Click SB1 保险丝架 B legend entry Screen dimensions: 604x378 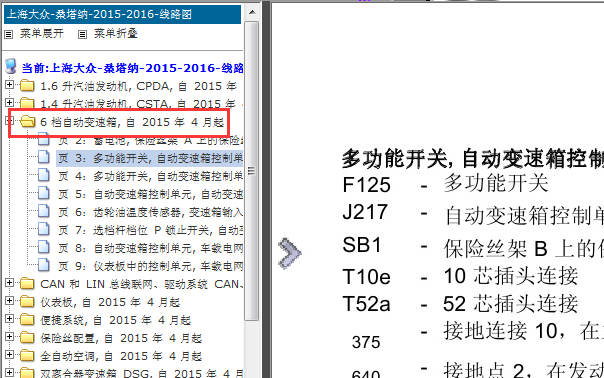[473, 247]
